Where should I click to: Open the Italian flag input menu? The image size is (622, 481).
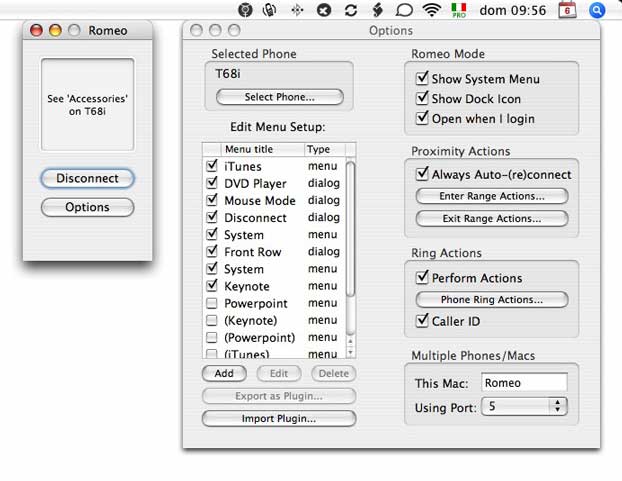point(459,10)
